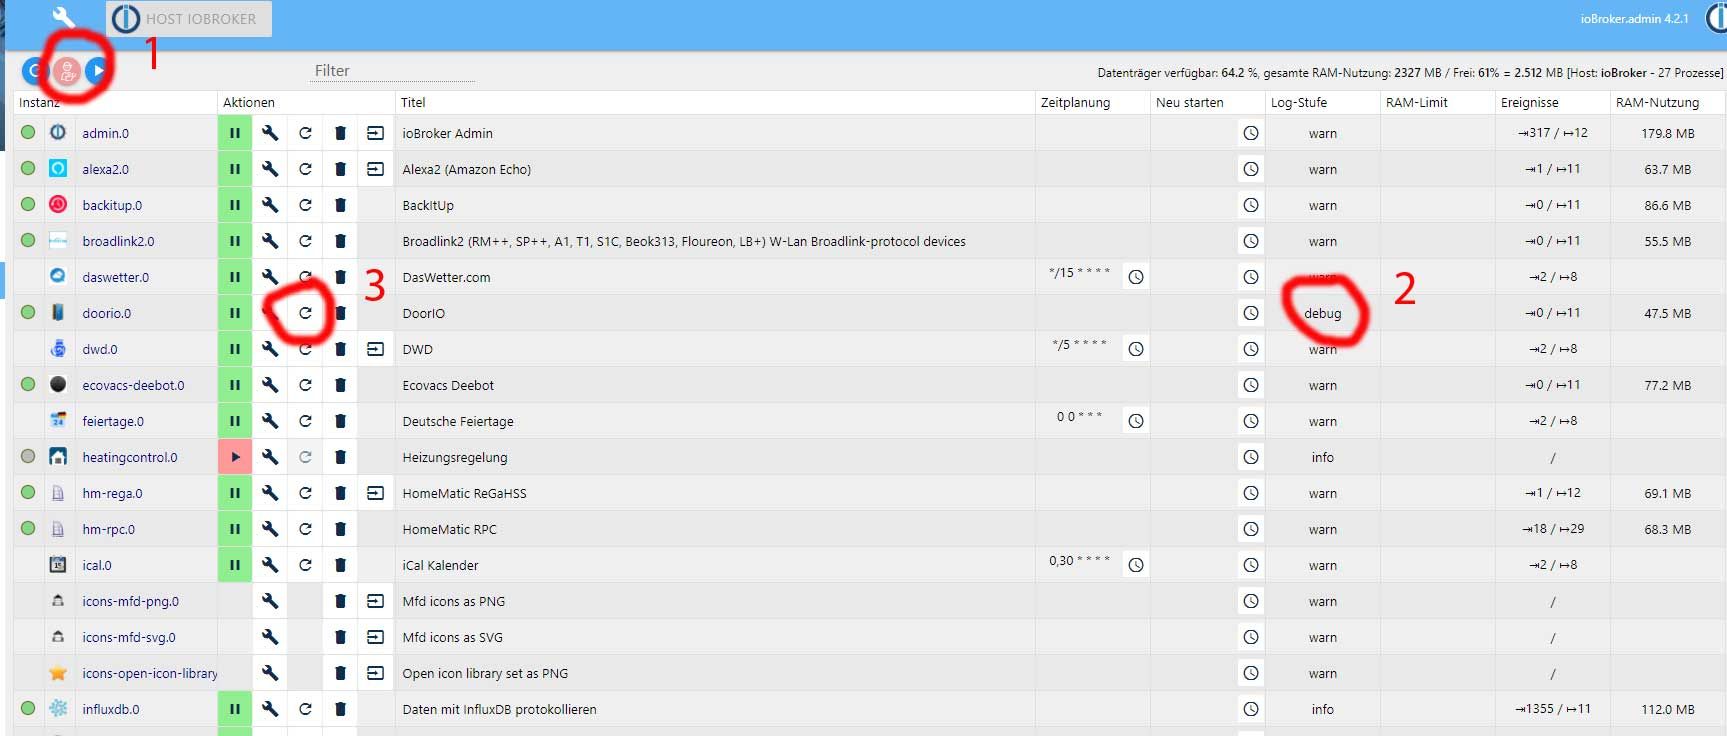Screen dimensions: 1727x736
Task: Delete icons-open-icon-library instance
Action: click(x=340, y=673)
